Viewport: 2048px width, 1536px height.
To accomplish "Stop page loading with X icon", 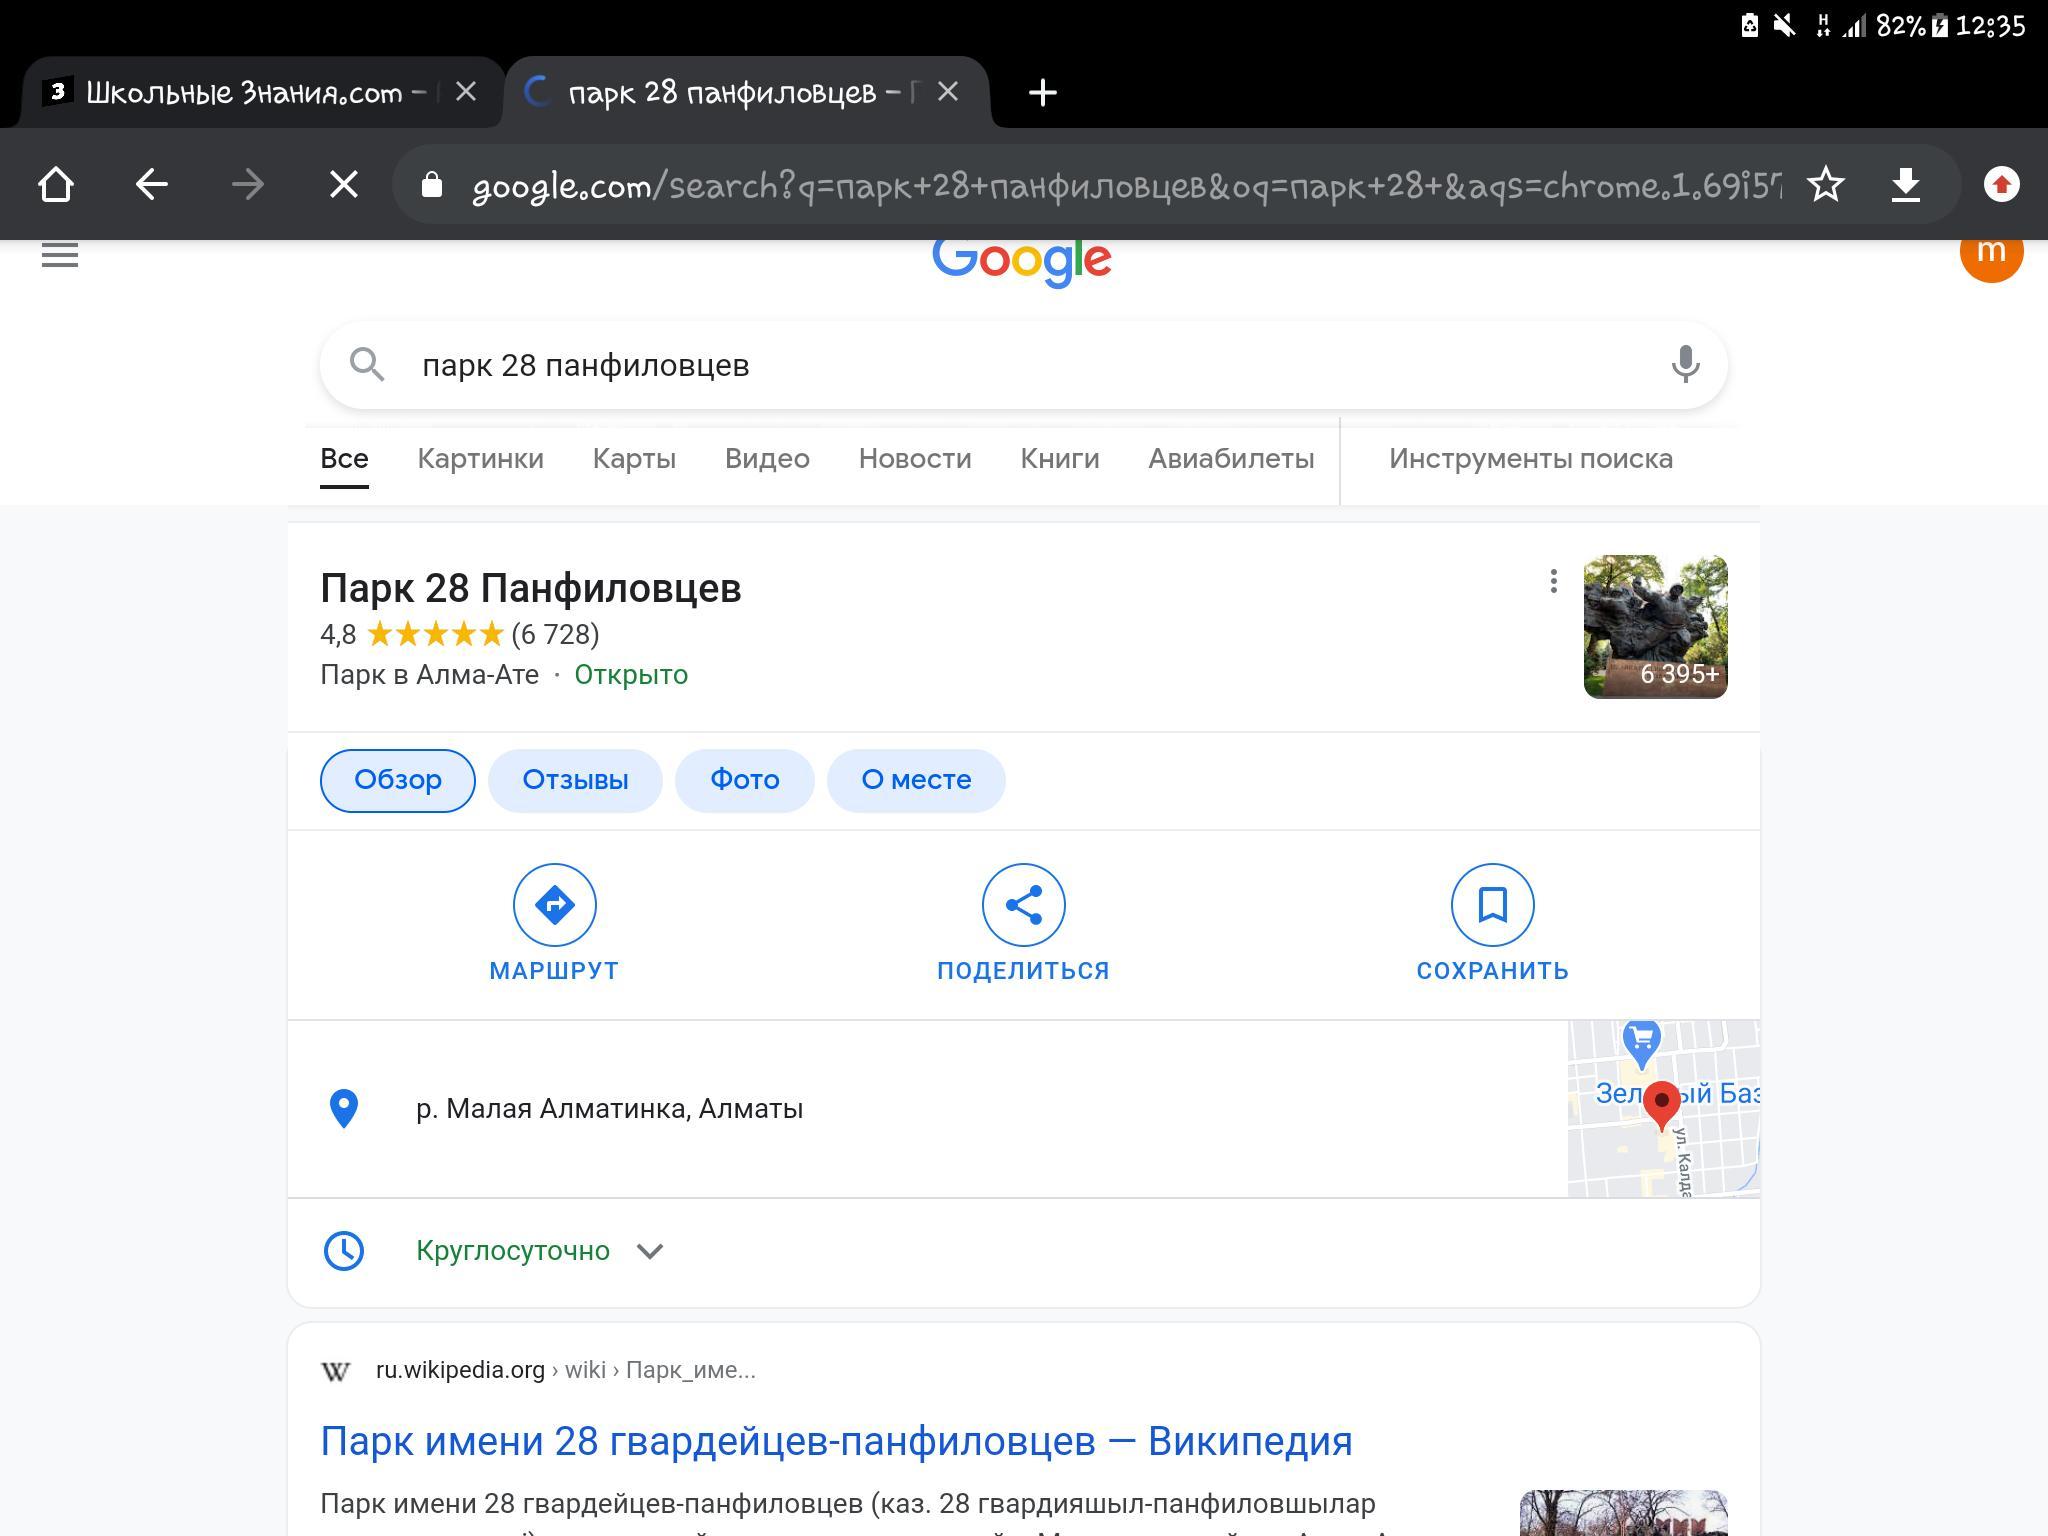I will [343, 185].
